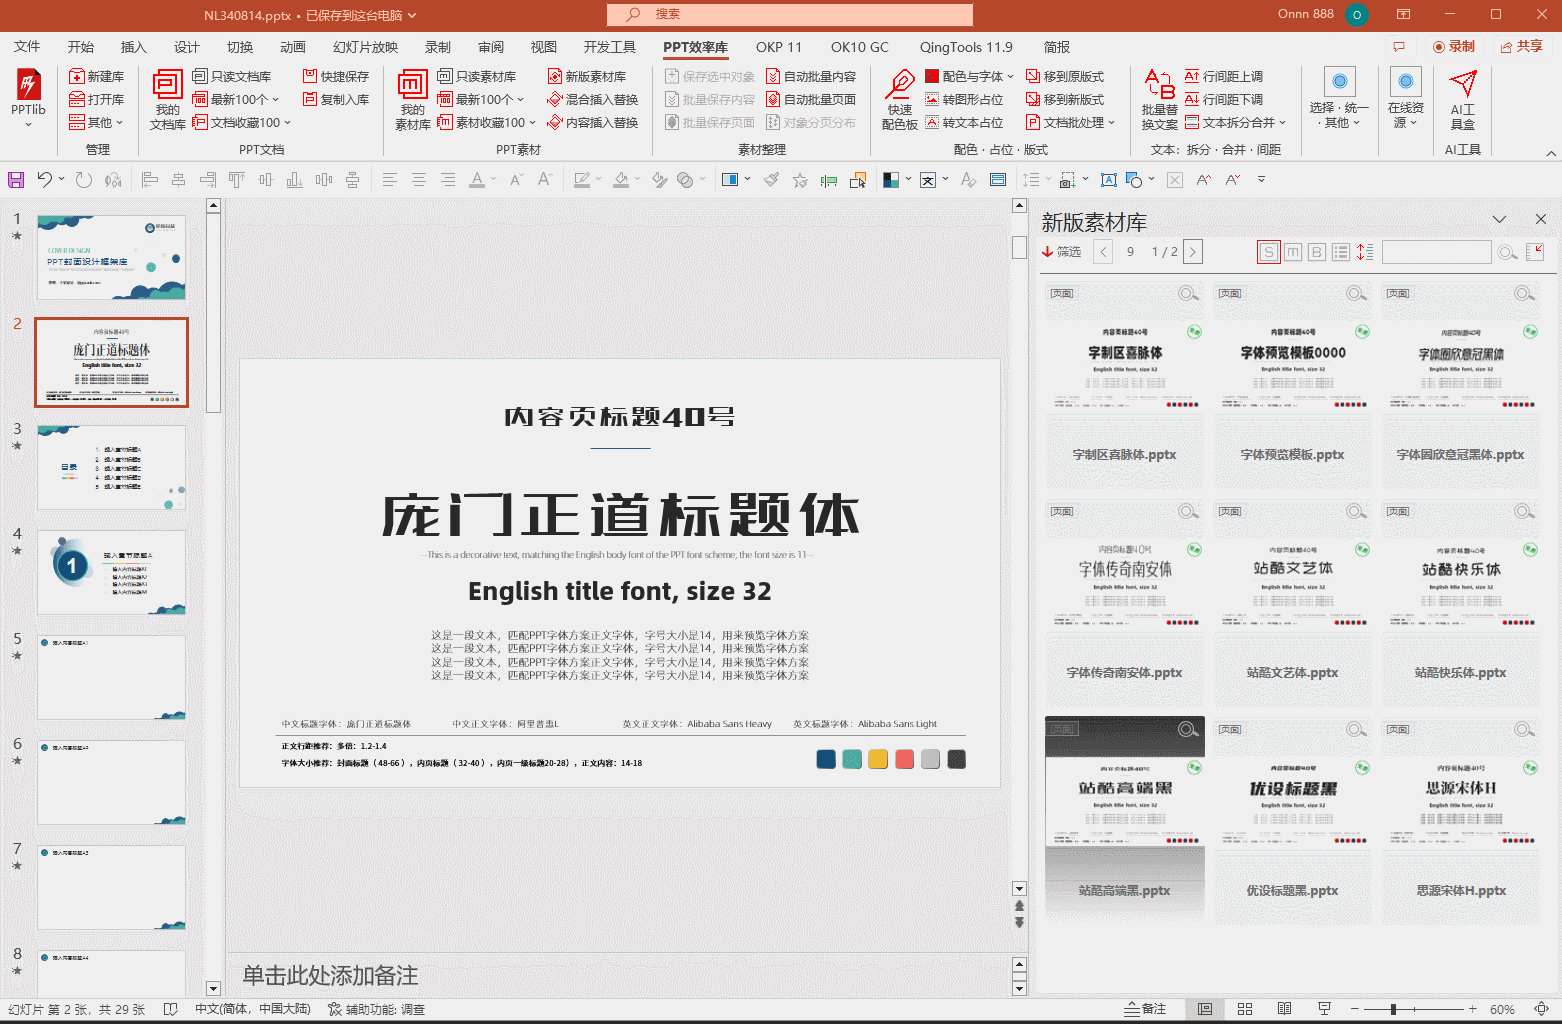Click the sort order icon in material panel
1562x1024 pixels.
click(1365, 252)
